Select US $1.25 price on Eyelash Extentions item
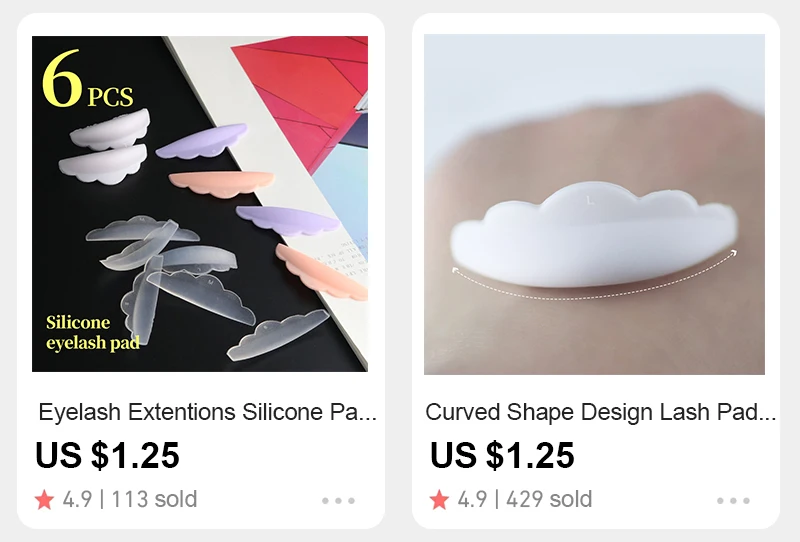This screenshot has height=542, width=800. click(108, 455)
